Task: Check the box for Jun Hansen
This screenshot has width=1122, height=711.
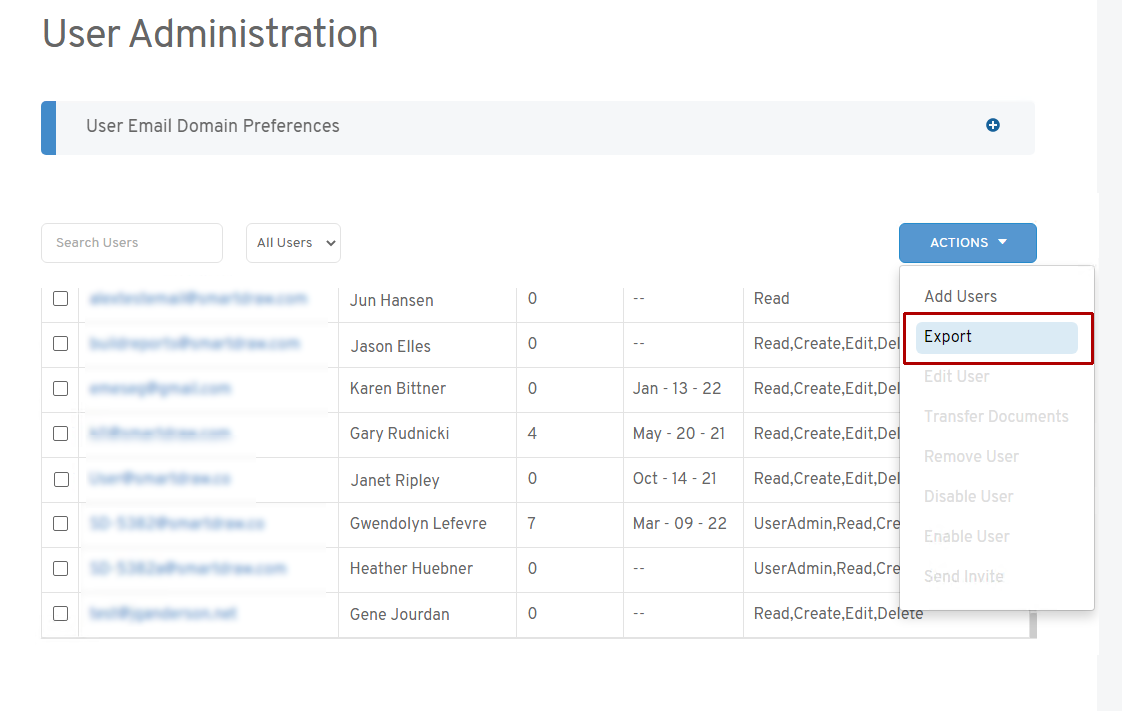Action: [61, 298]
